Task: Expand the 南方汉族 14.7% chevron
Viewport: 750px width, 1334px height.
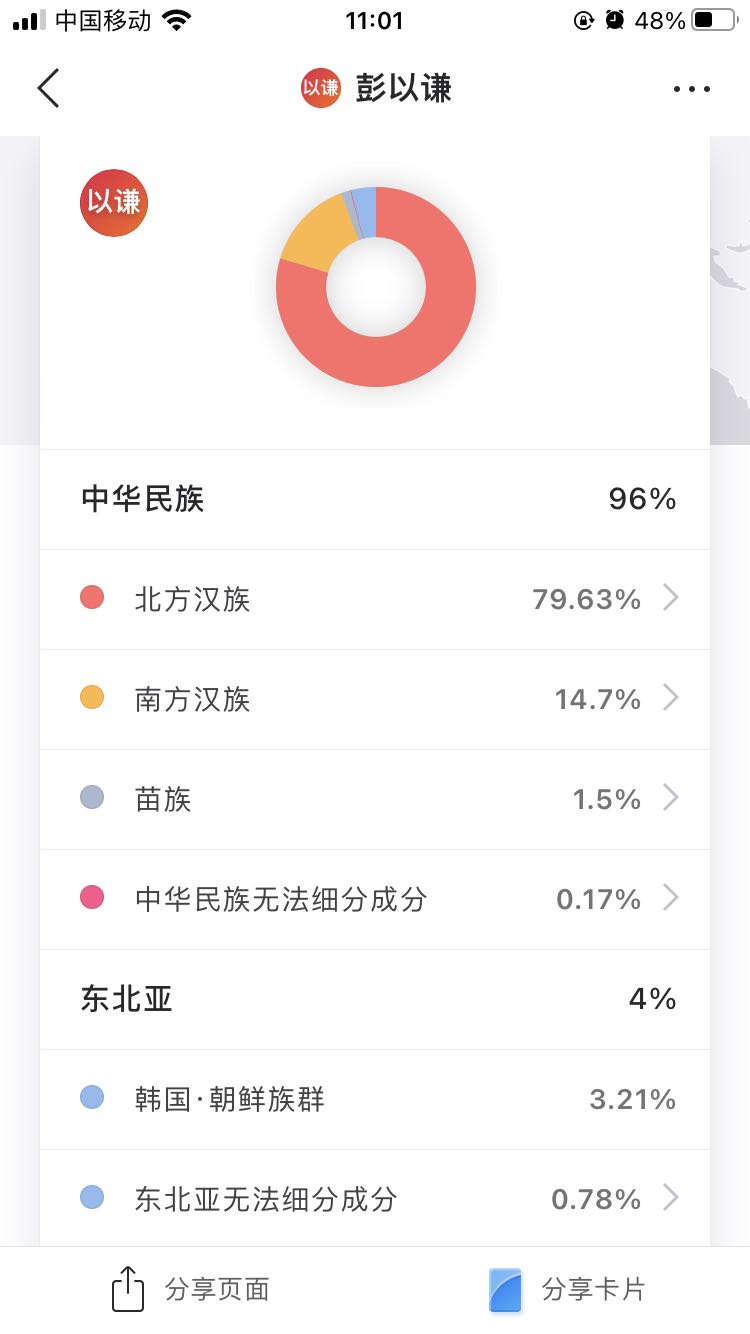Action: (x=671, y=698)
